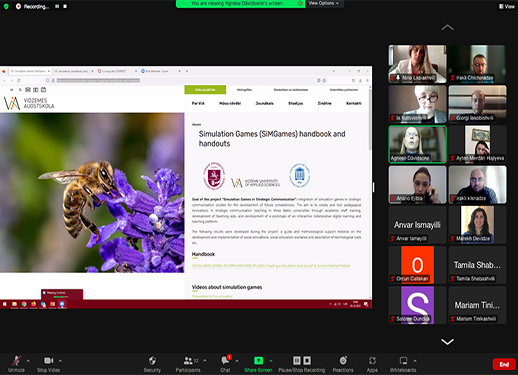
Task: Click browser reload icon
Action: point(19,80)
